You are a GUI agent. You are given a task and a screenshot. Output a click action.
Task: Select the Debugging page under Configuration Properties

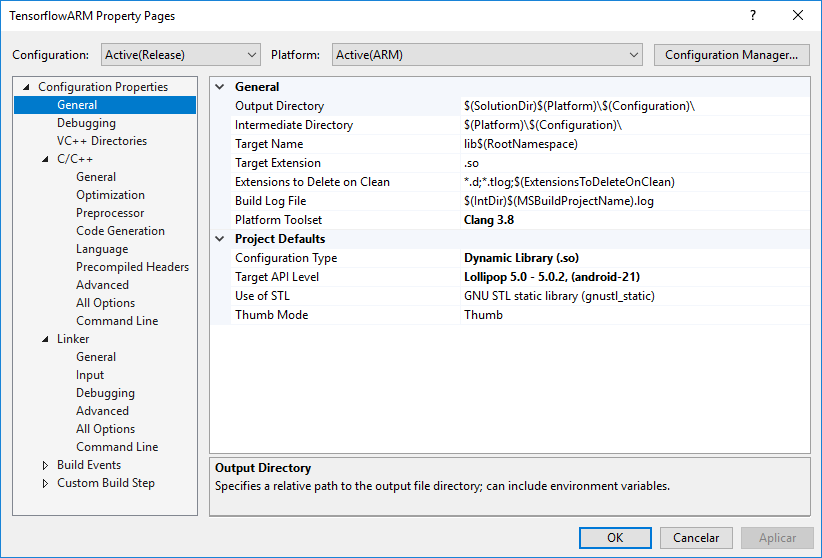click(x=86, y=123)
